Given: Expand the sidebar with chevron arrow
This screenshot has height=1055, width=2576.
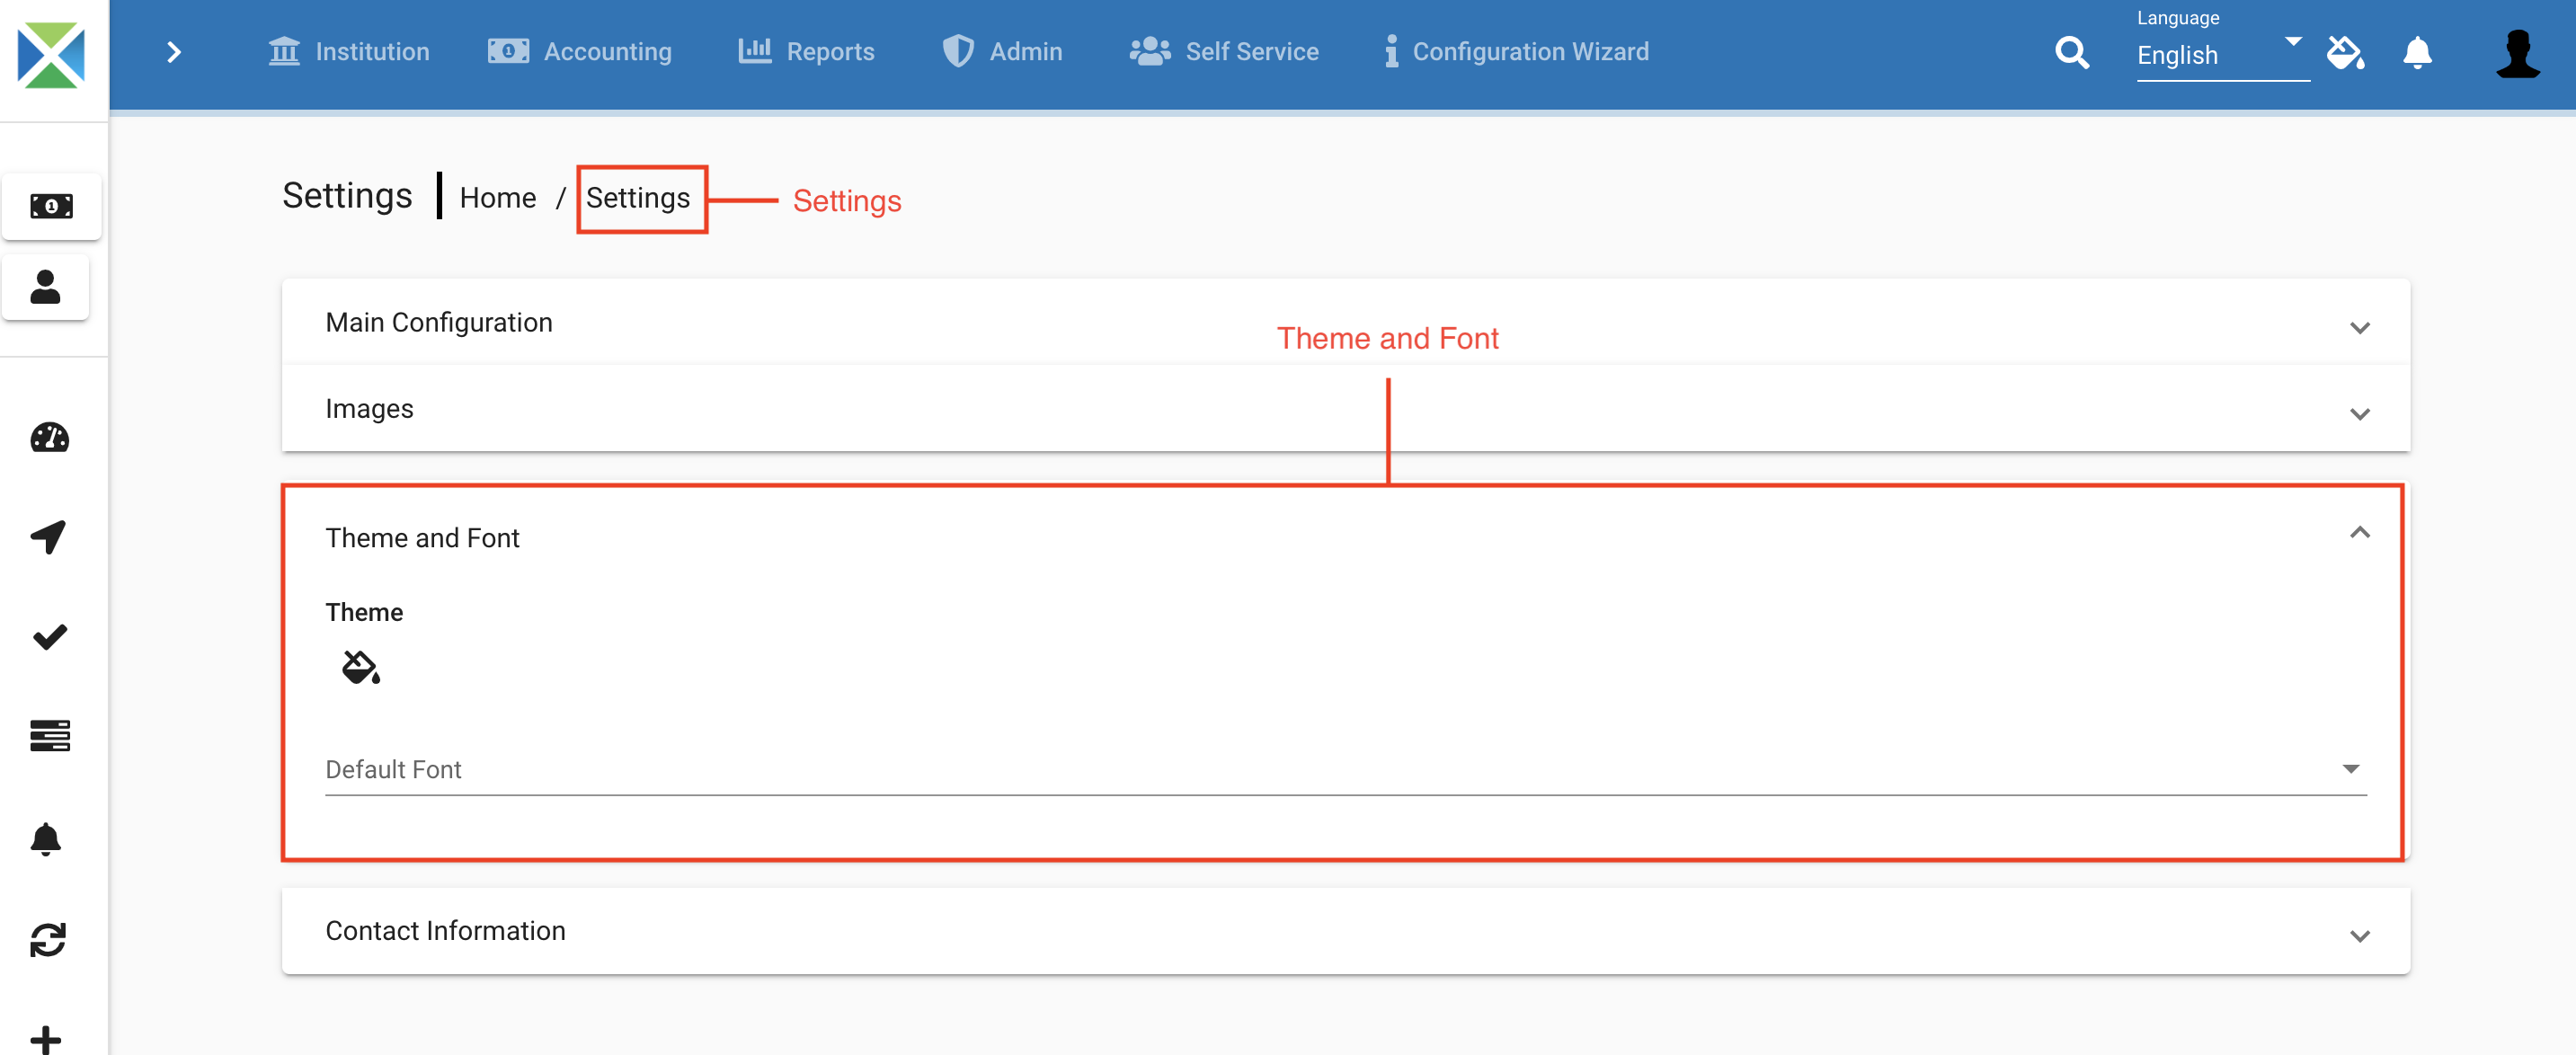Looking at the screenshot, I should pyautogui.click(x=173, y=52).
